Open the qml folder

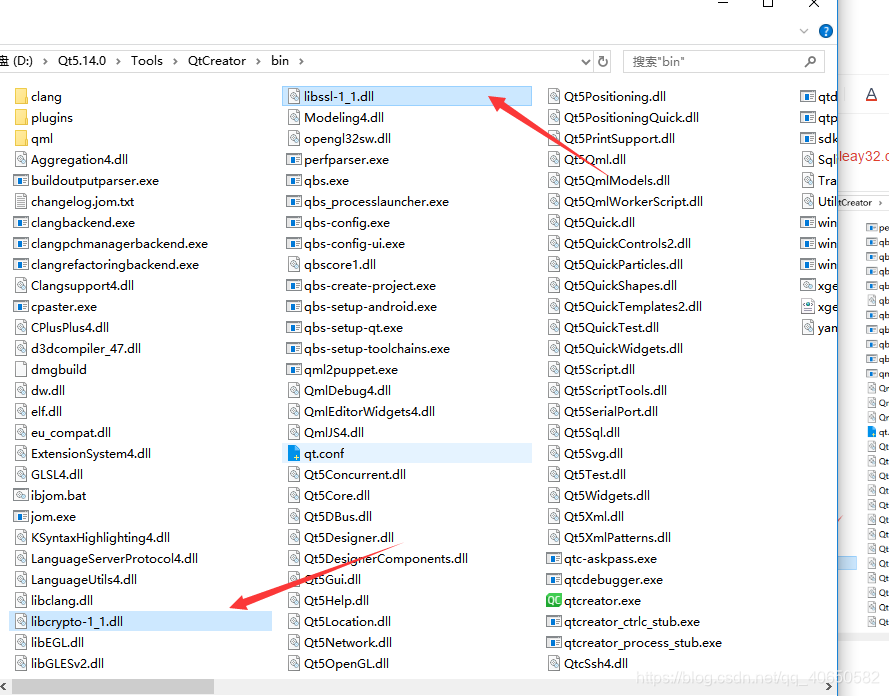pos(38,138)
